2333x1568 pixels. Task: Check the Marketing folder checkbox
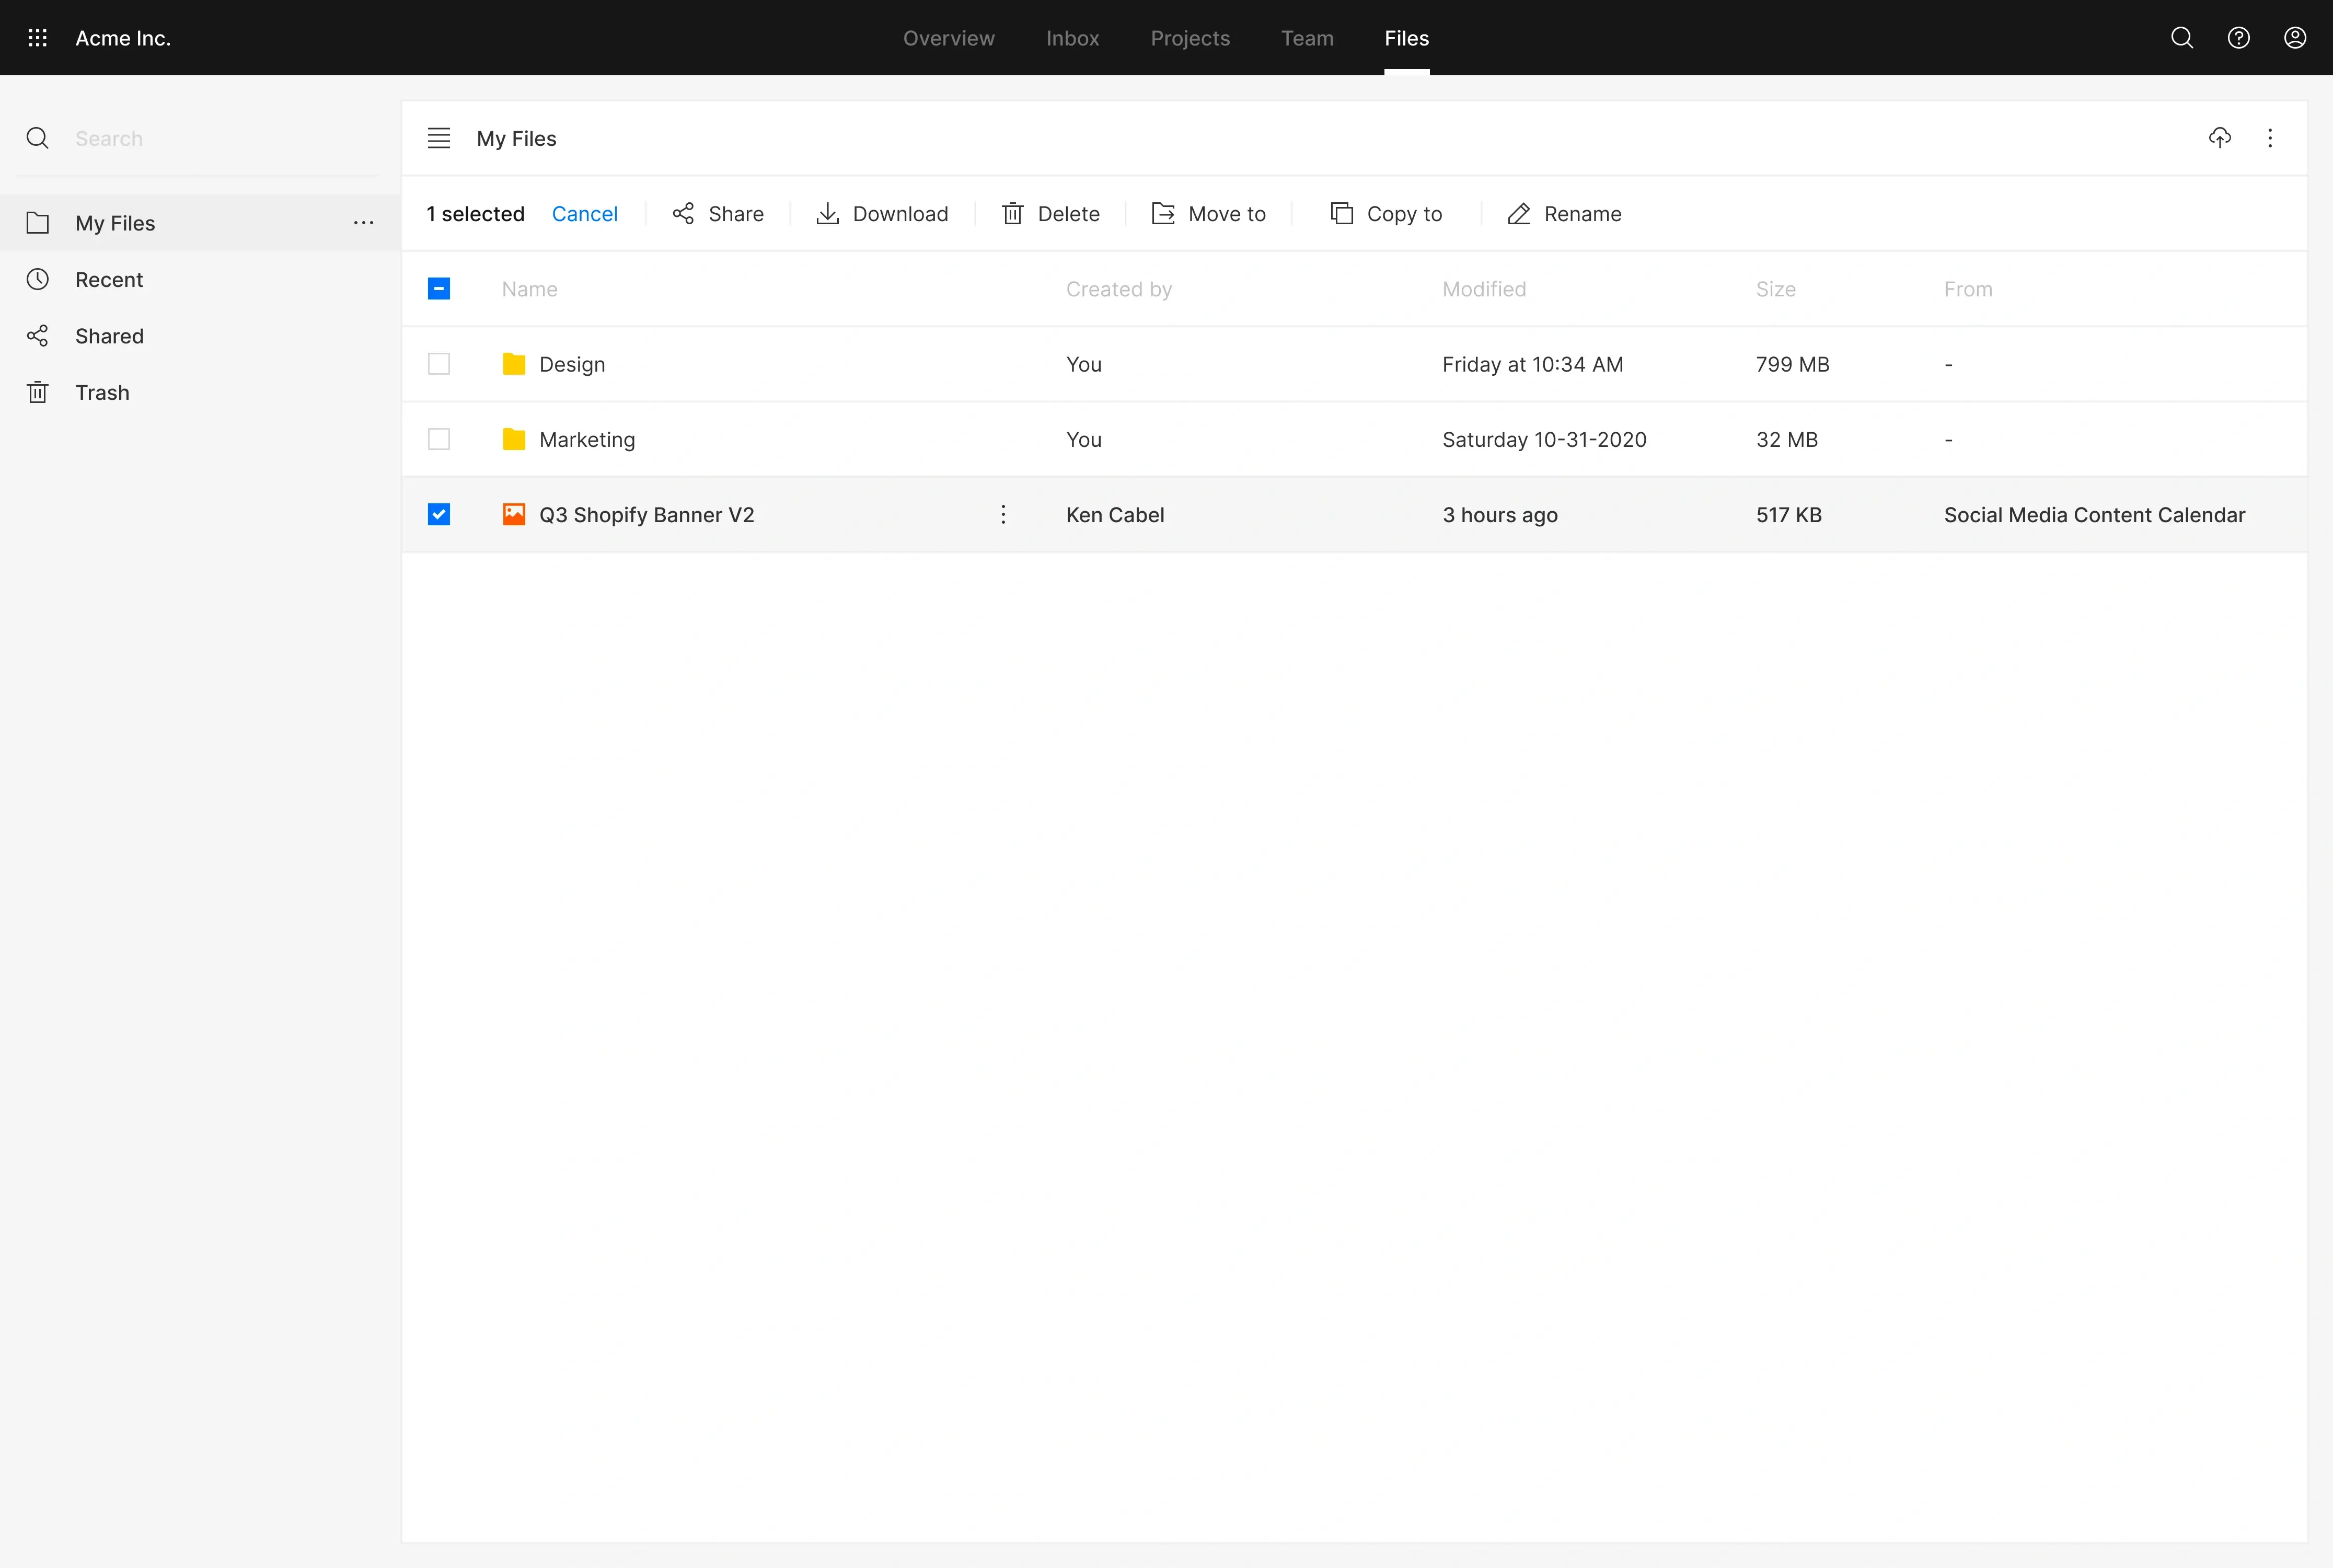439,439
